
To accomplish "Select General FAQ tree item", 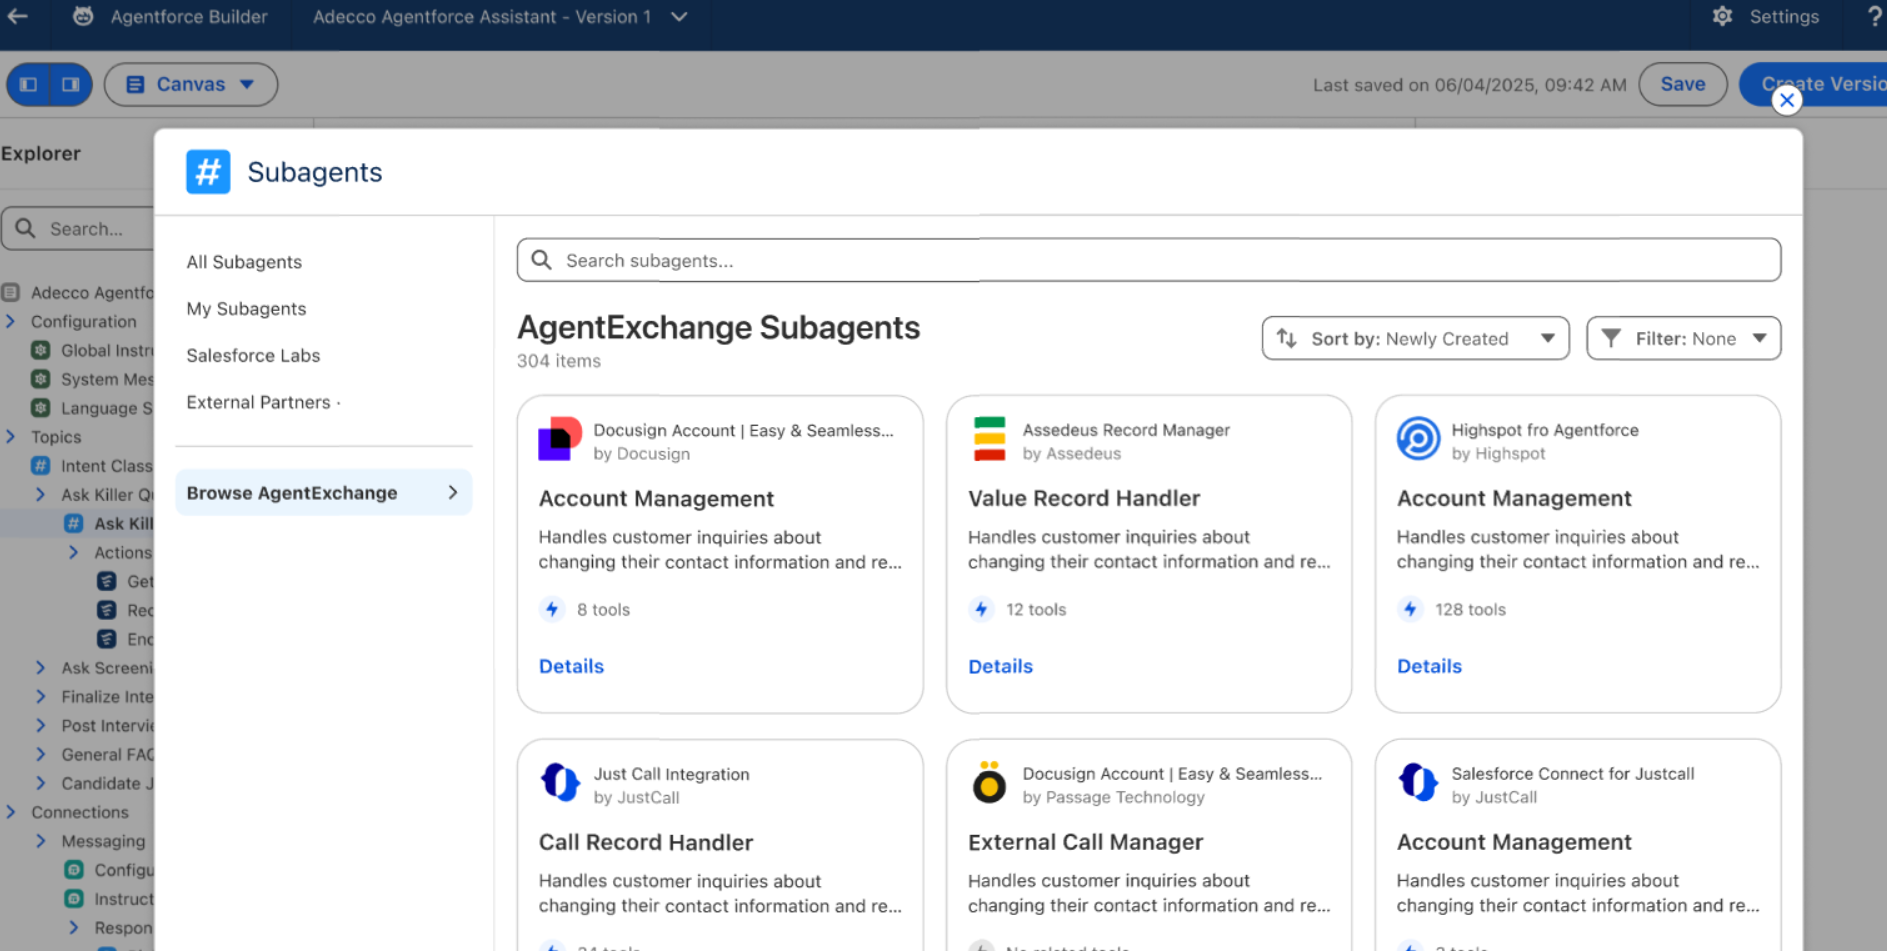I will click(107, 755).
